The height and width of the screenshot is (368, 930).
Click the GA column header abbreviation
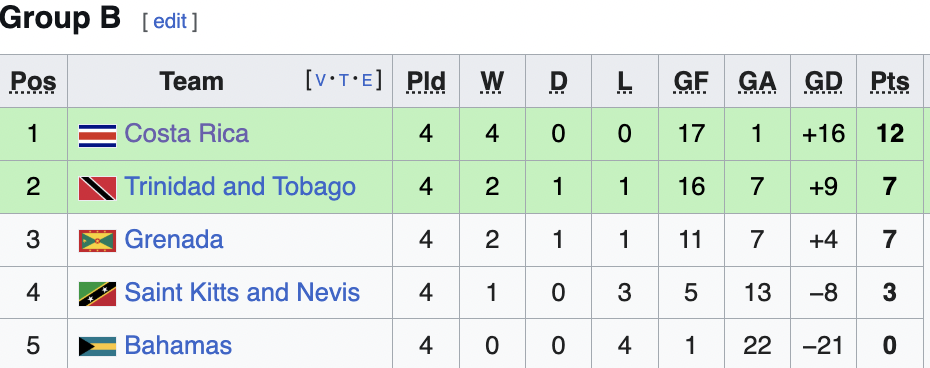tap(757, 82)
